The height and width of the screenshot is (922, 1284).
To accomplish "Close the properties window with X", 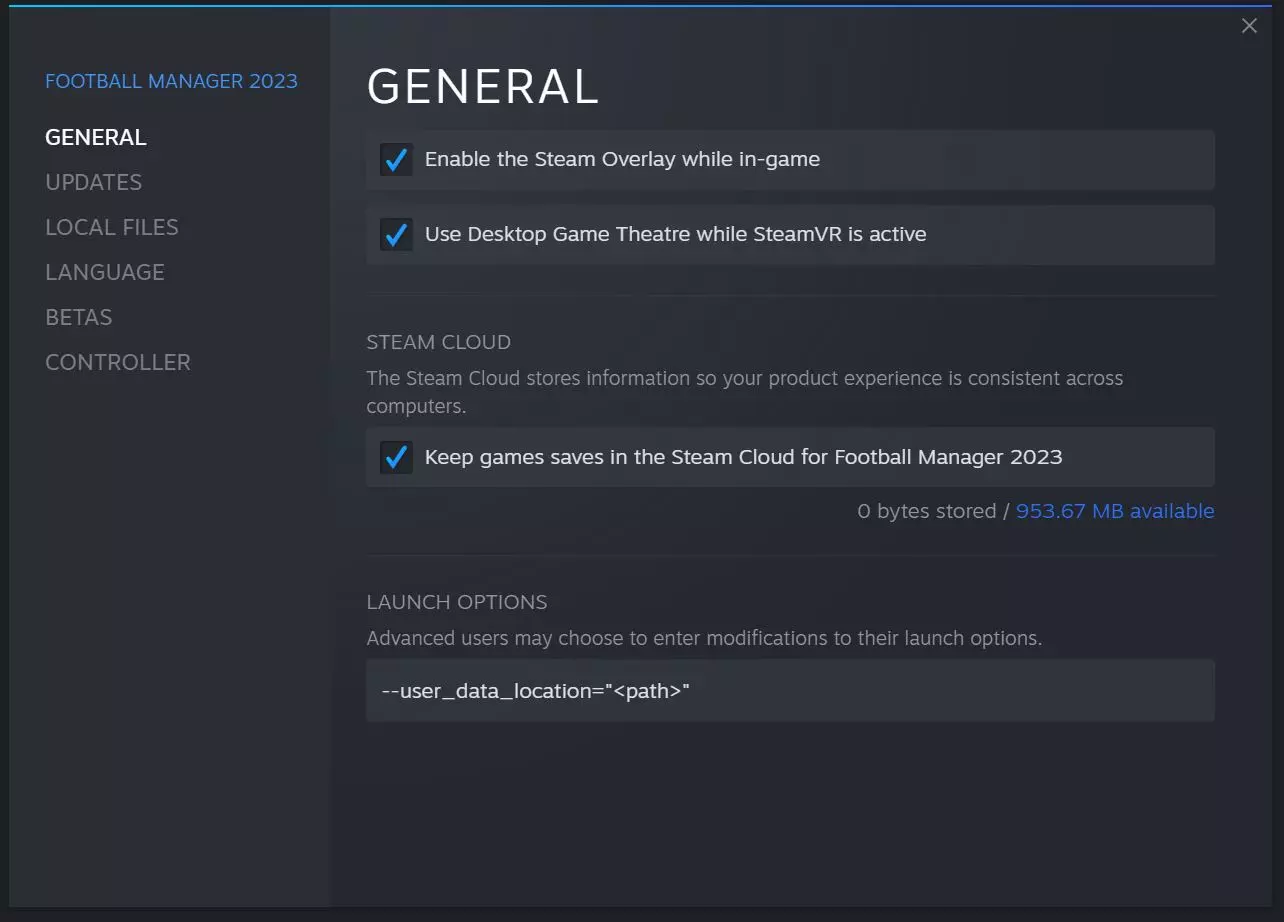I will (1249, 26).
